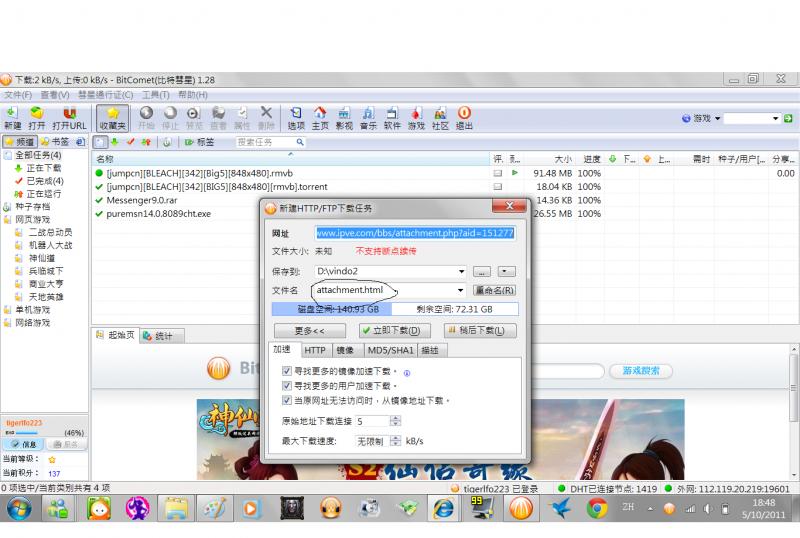Open 选项 (Options) from the toolbar
The image size is (800, 538).
point(296,118)
